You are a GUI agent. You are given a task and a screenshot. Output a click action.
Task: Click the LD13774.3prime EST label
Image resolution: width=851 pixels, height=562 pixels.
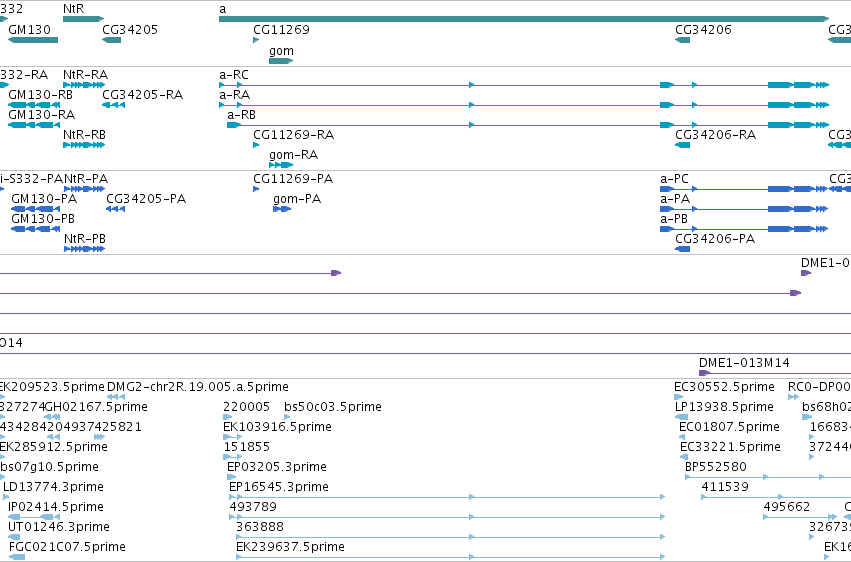pos(53,487)
